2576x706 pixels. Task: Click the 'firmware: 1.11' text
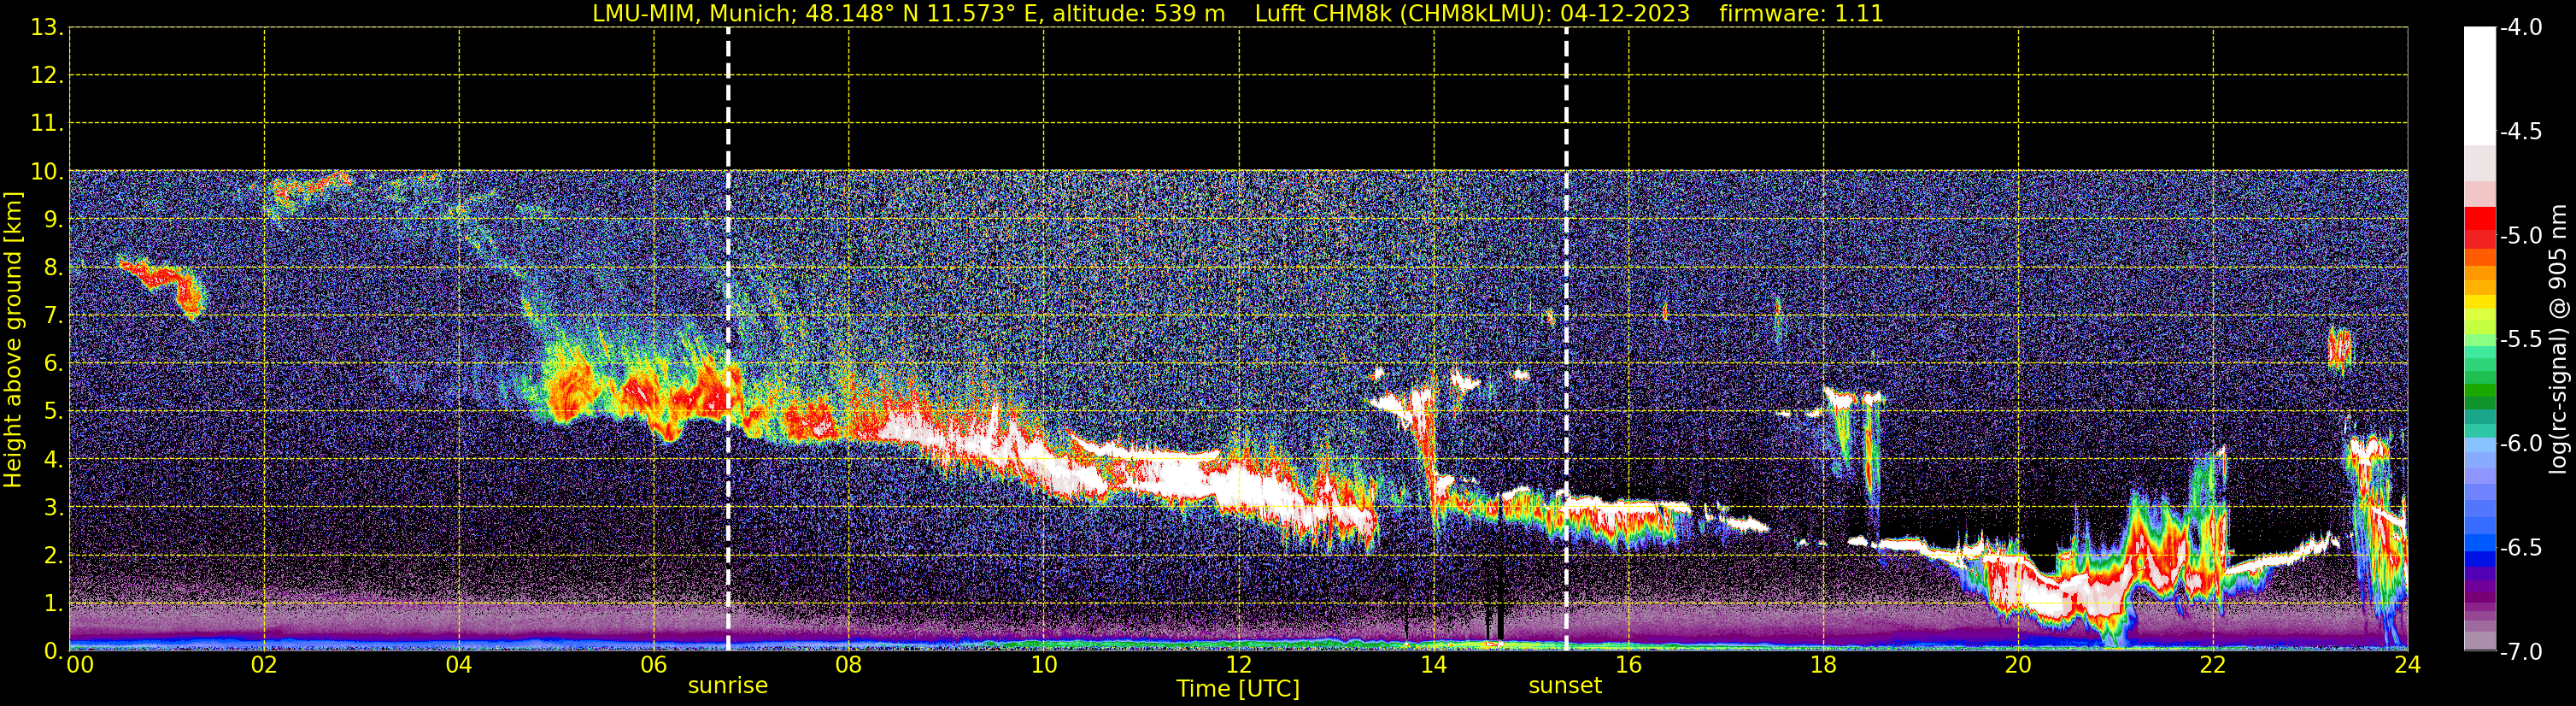pyautogui.click(x=1801, y=14)
